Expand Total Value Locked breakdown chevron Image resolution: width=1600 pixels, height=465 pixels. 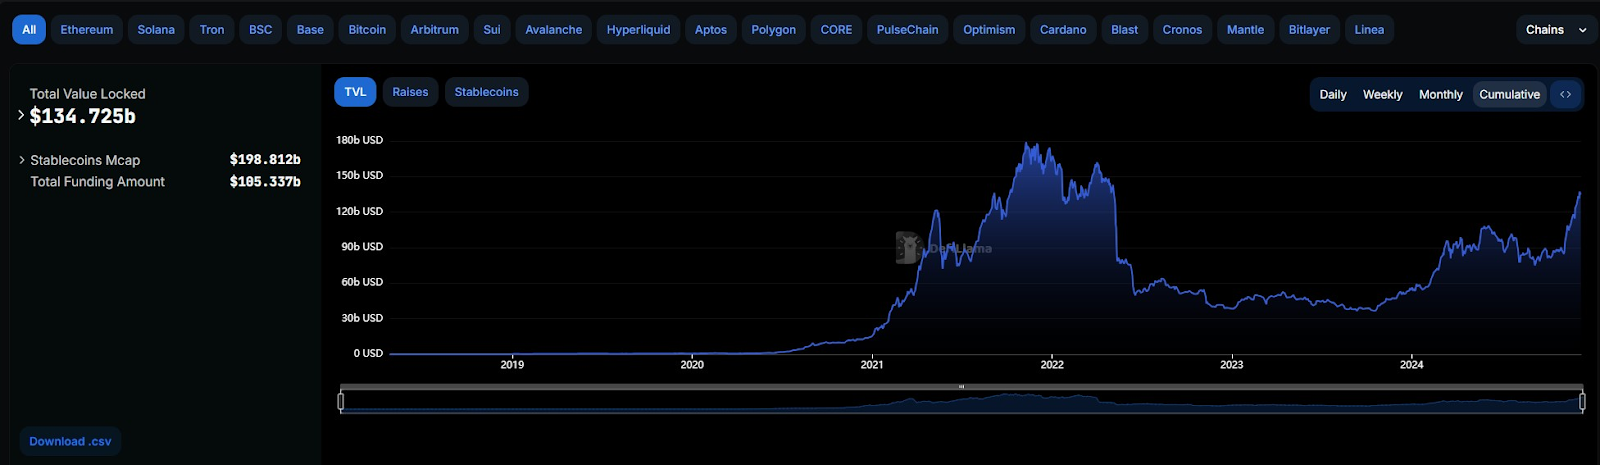coord(21,115)
